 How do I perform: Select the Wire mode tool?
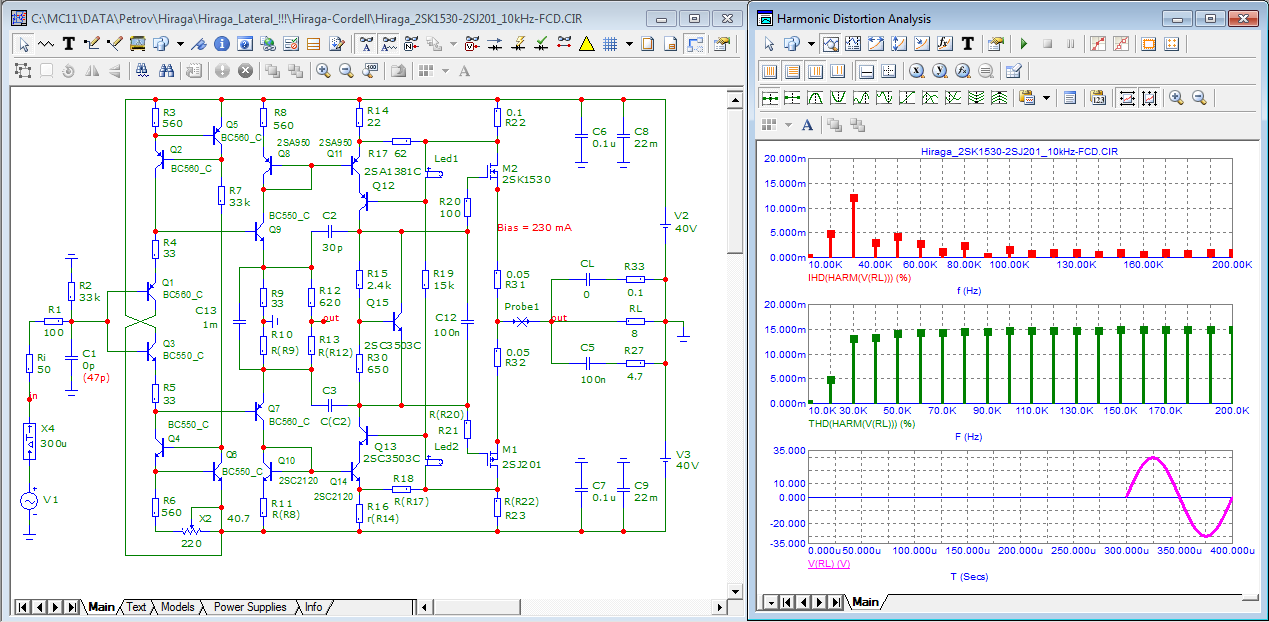click(92, 44)
